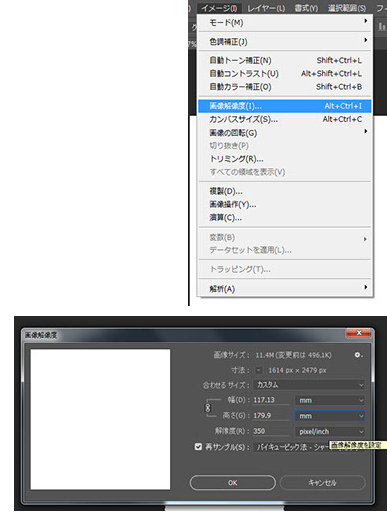Click the 幅(D) value field 117.13
Image resolution: width=387 pixels, height=530 pixels.
point(271,400)
